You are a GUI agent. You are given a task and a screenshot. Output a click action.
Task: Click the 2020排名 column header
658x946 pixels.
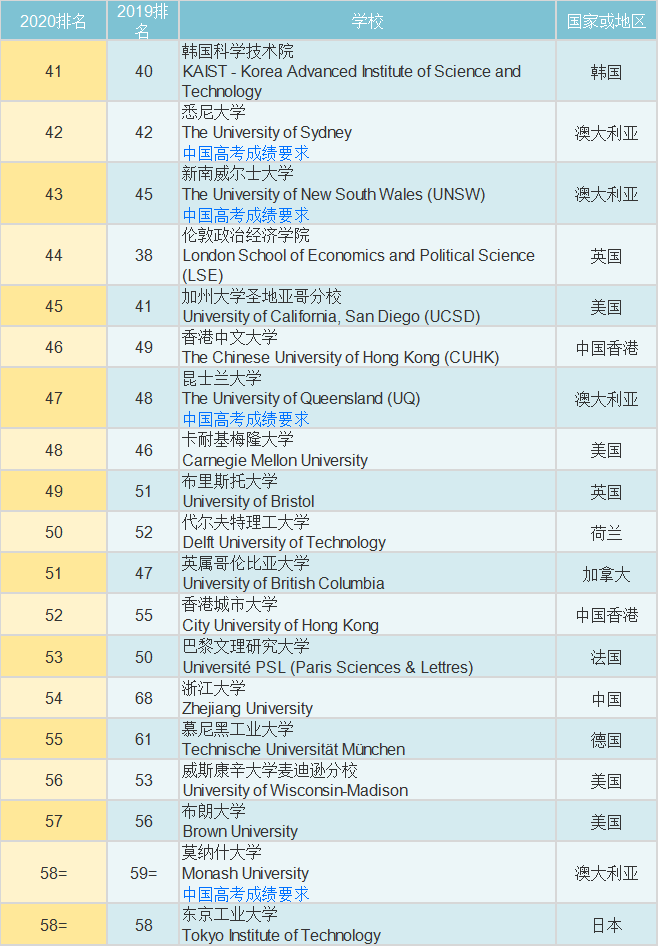[x=53, y=21]
